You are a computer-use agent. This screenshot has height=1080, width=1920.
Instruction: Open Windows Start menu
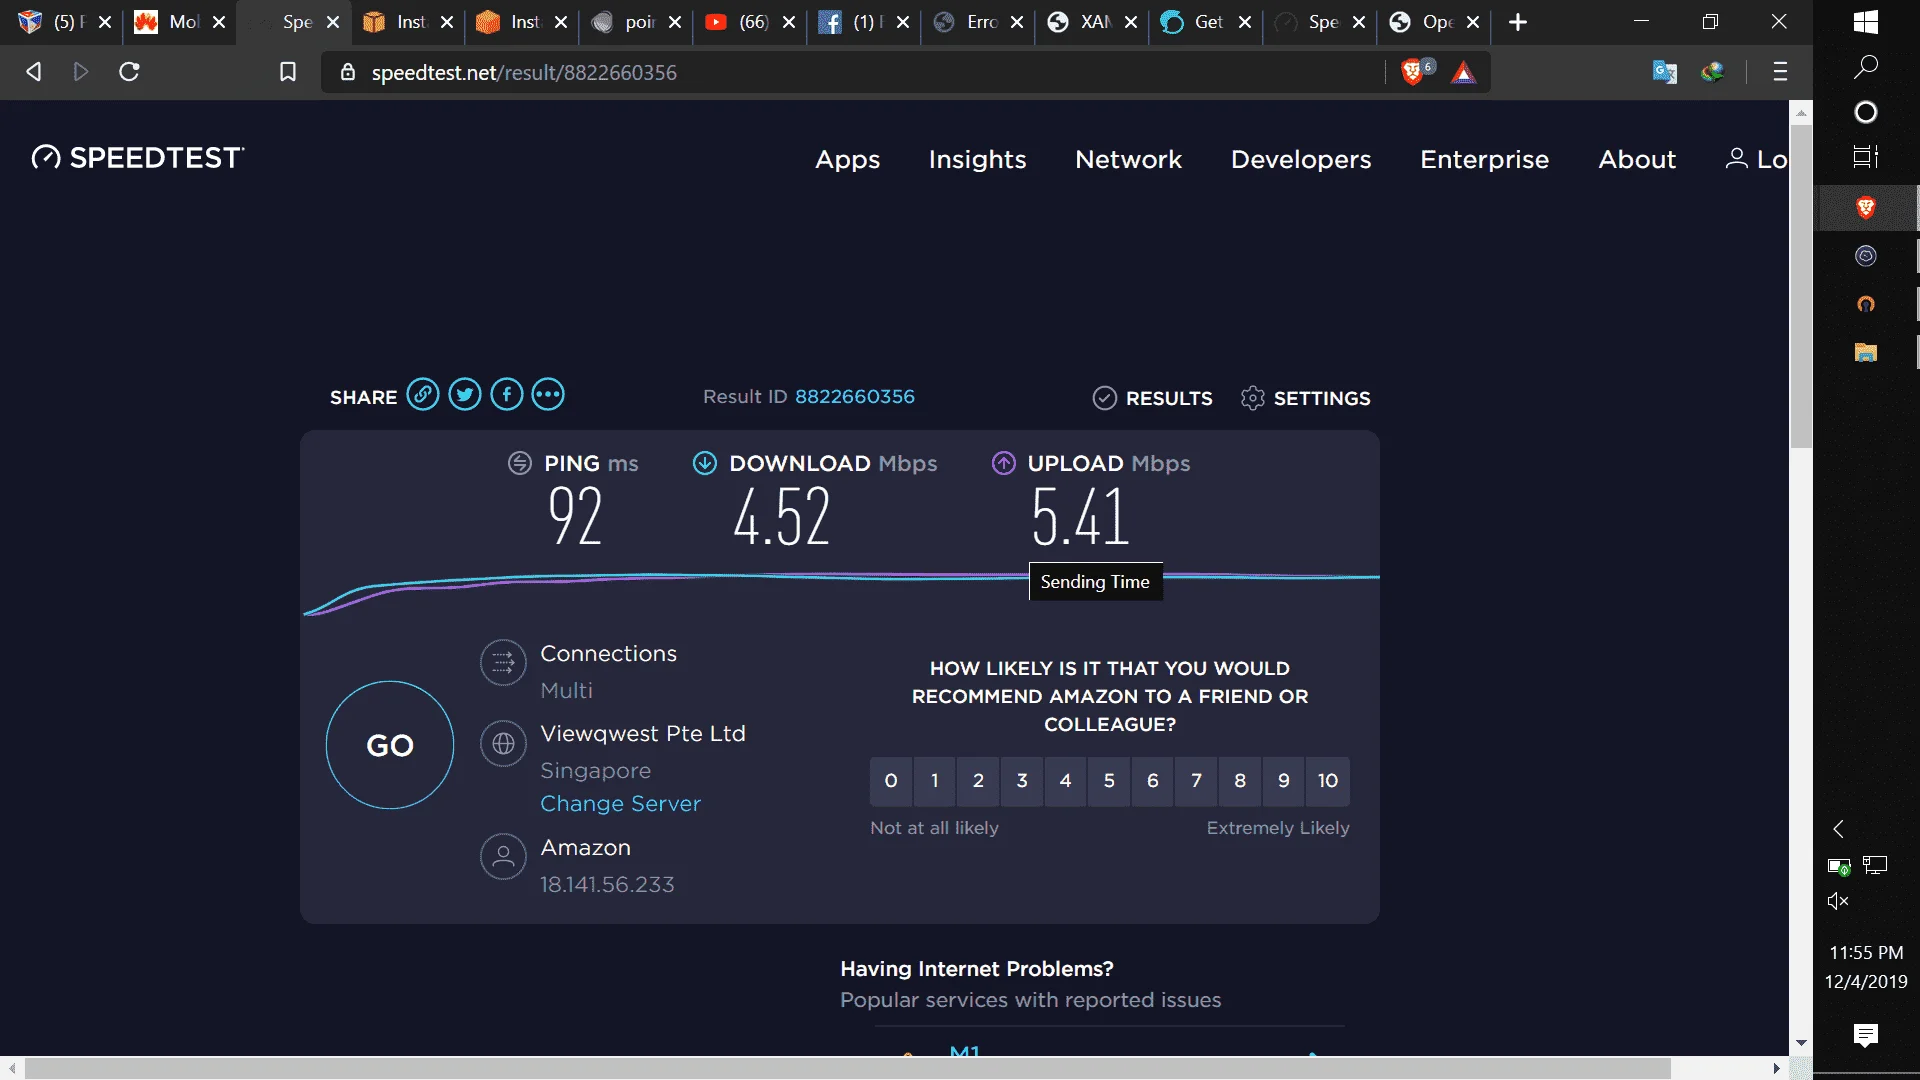click(x=1866, y=22)
